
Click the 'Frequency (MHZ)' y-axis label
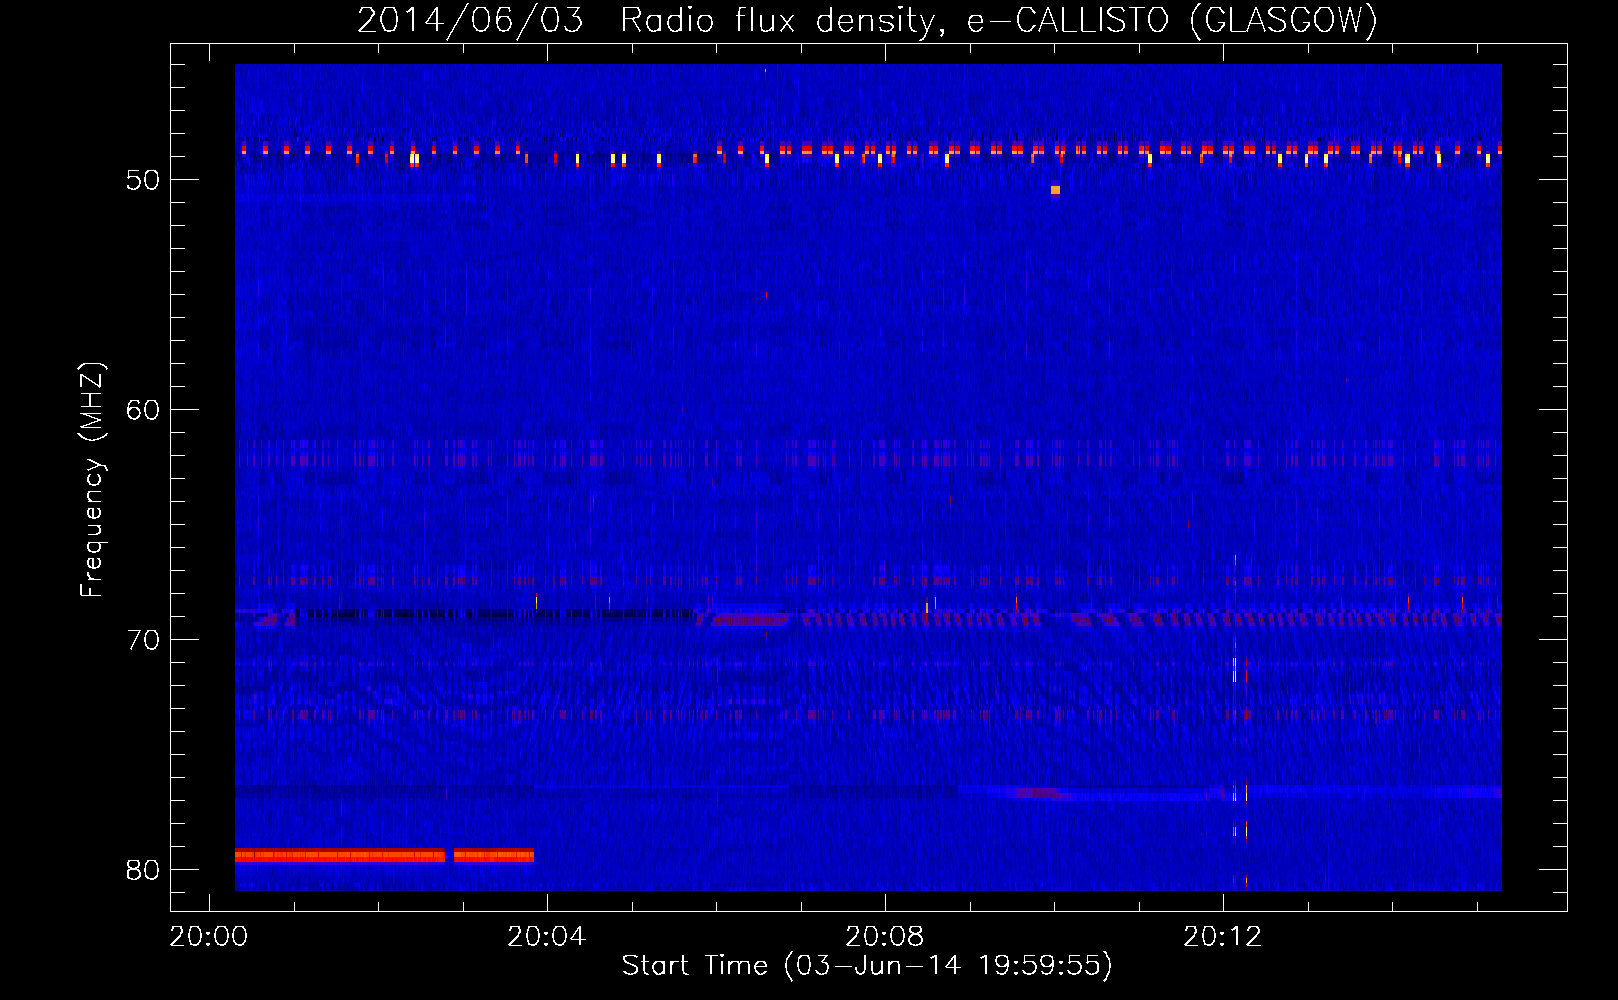(x=92, y=480)
